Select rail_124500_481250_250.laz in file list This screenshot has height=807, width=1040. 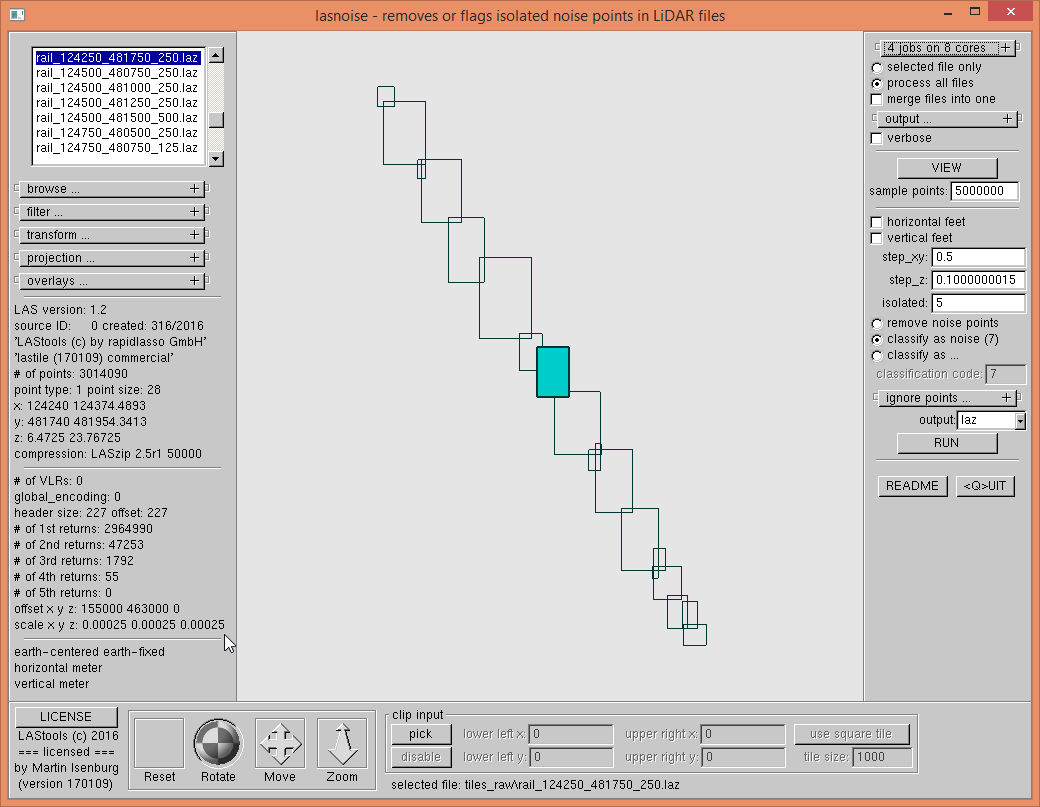click(x=117, y=102)
